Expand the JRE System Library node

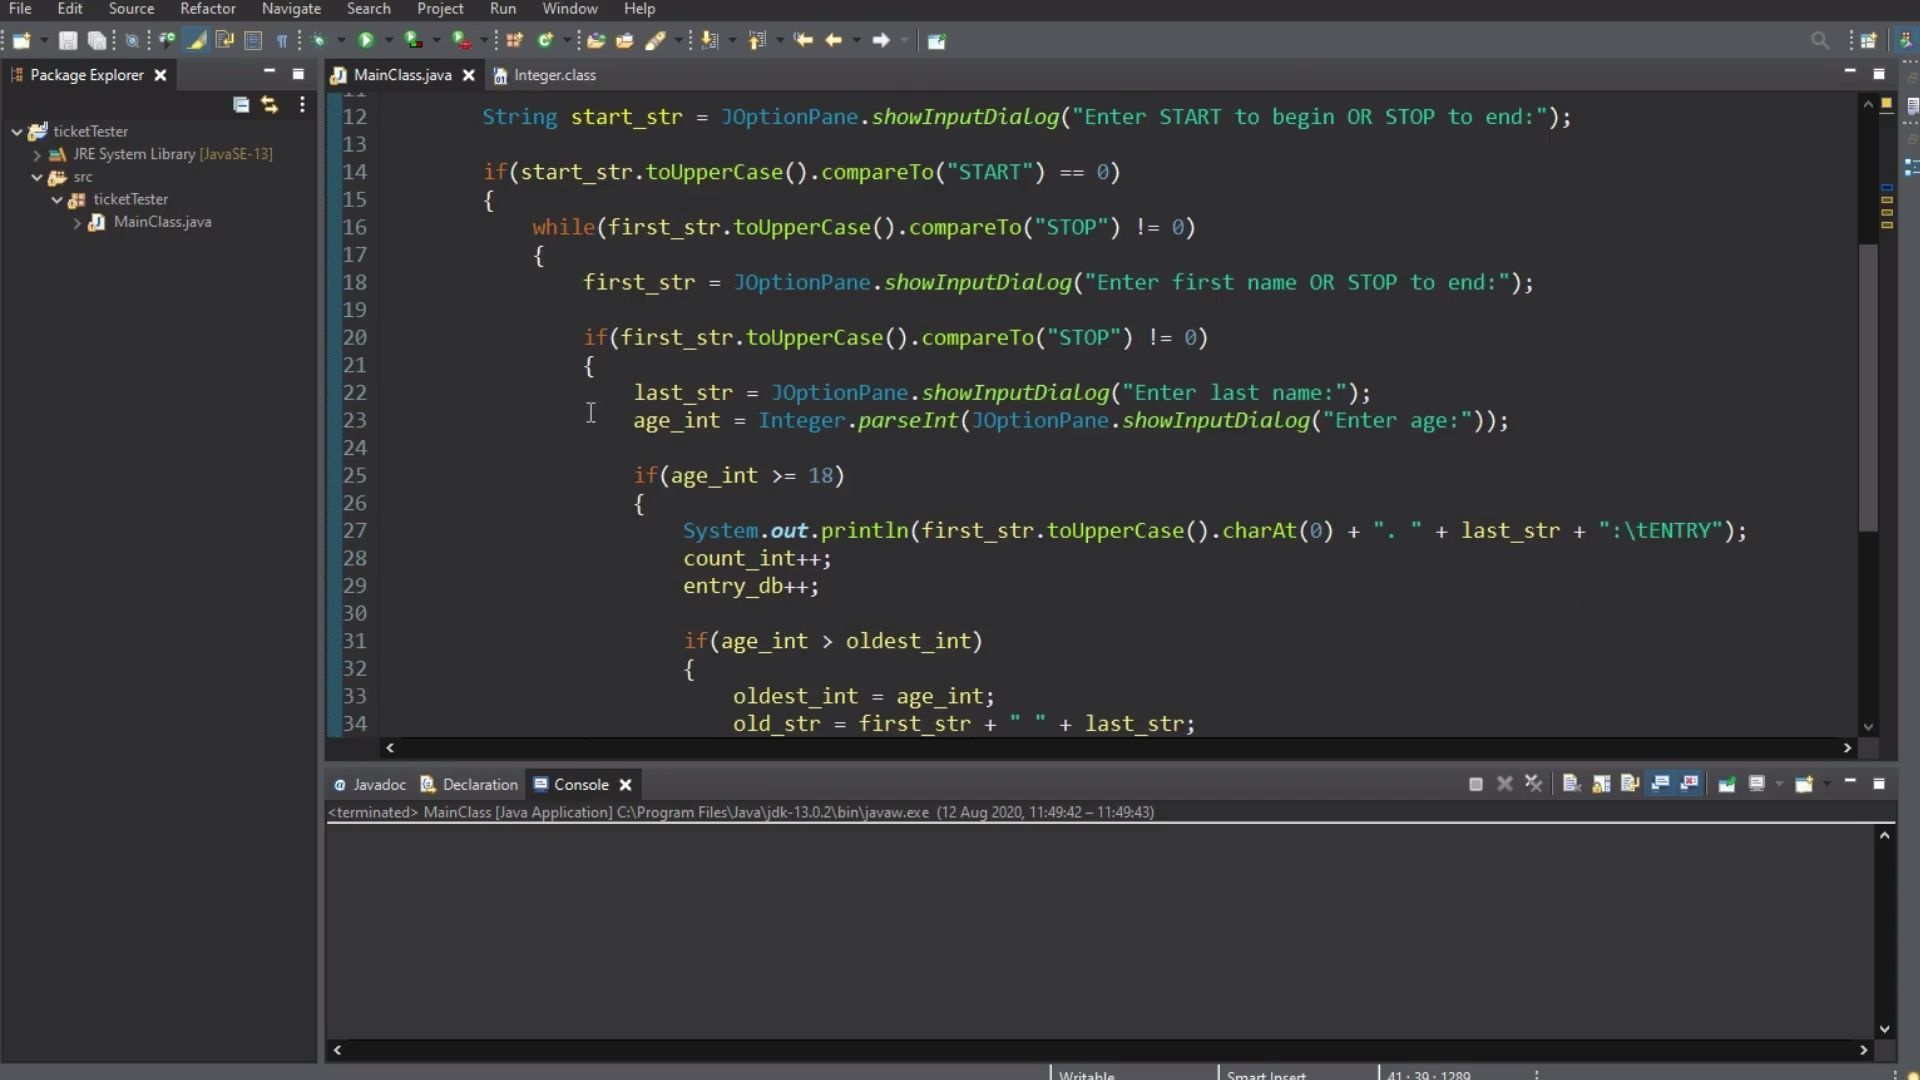click(37, 155)
